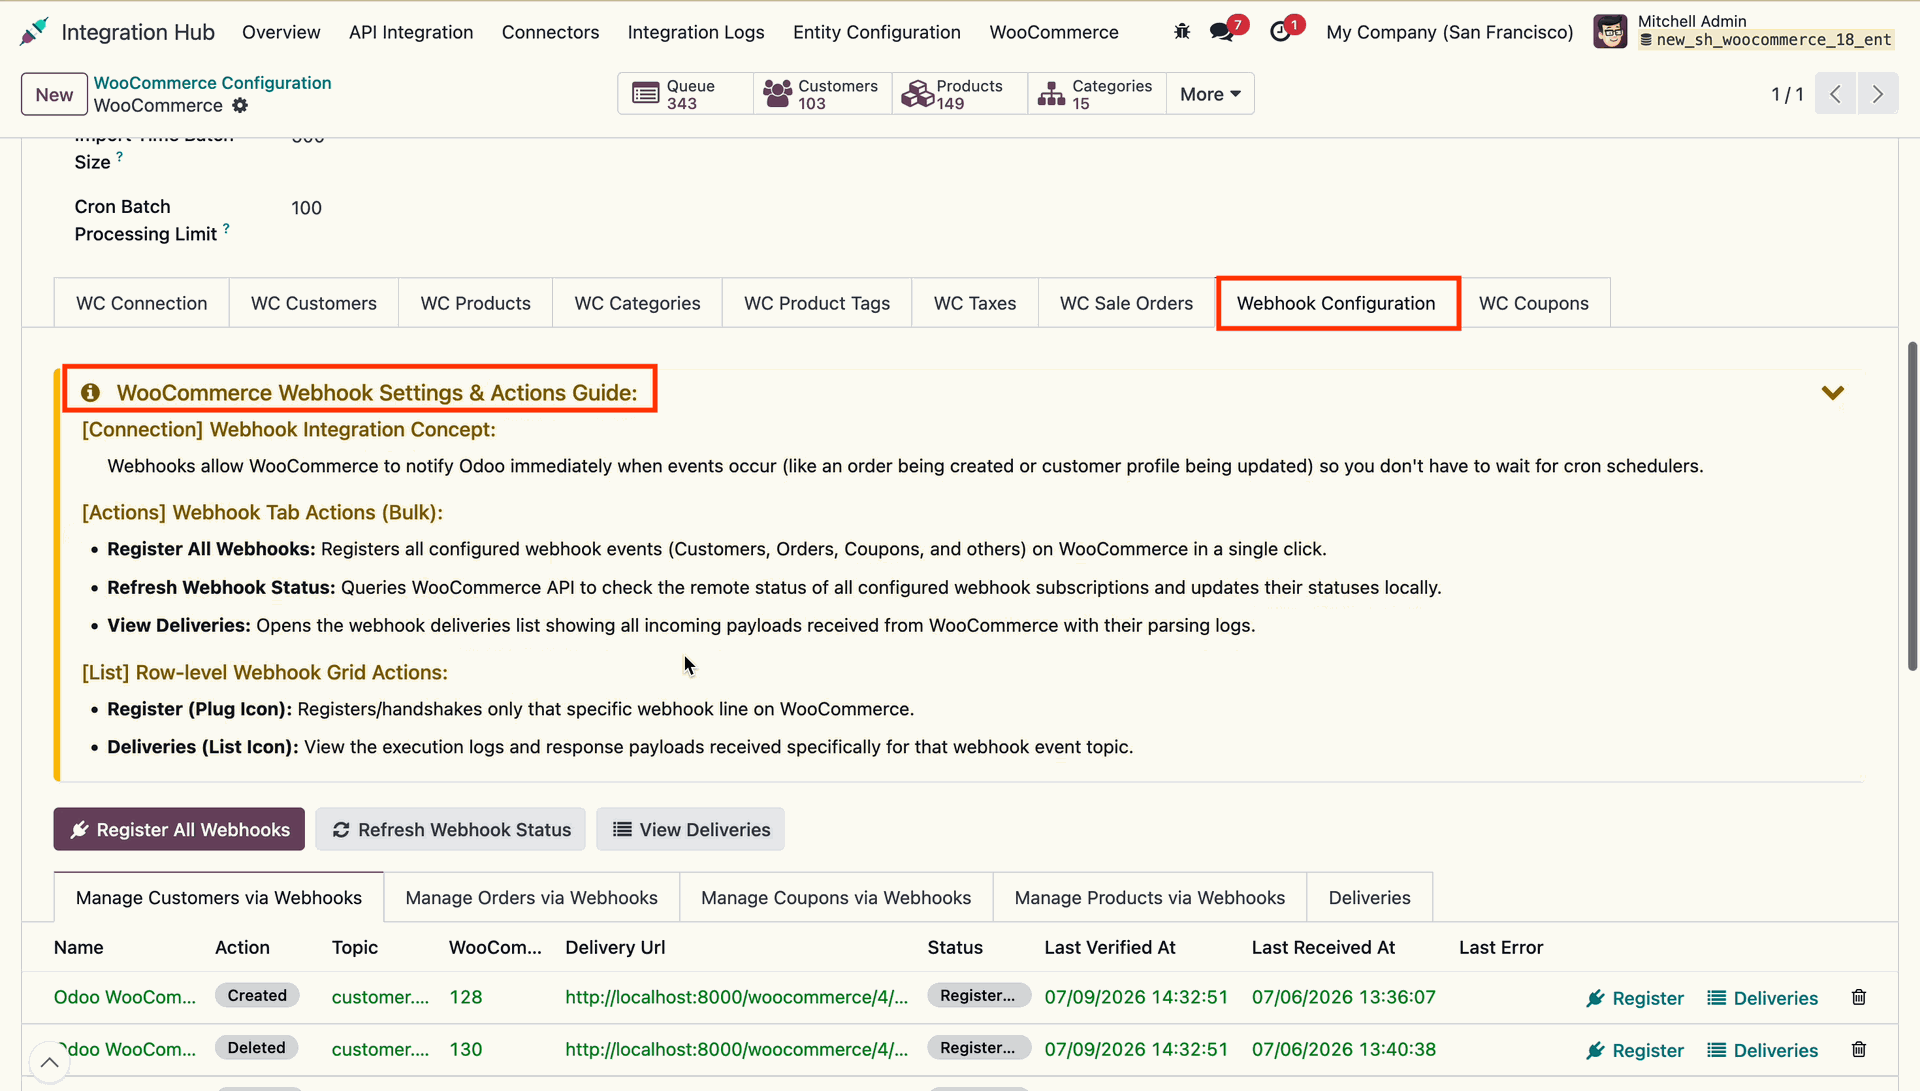
Task: Click help tooltip next to Import Batch Size
Action: pos(119,156)
